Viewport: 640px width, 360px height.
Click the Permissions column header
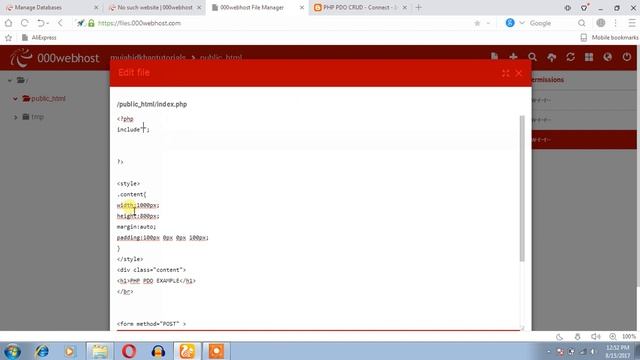(x=548, y=80)
